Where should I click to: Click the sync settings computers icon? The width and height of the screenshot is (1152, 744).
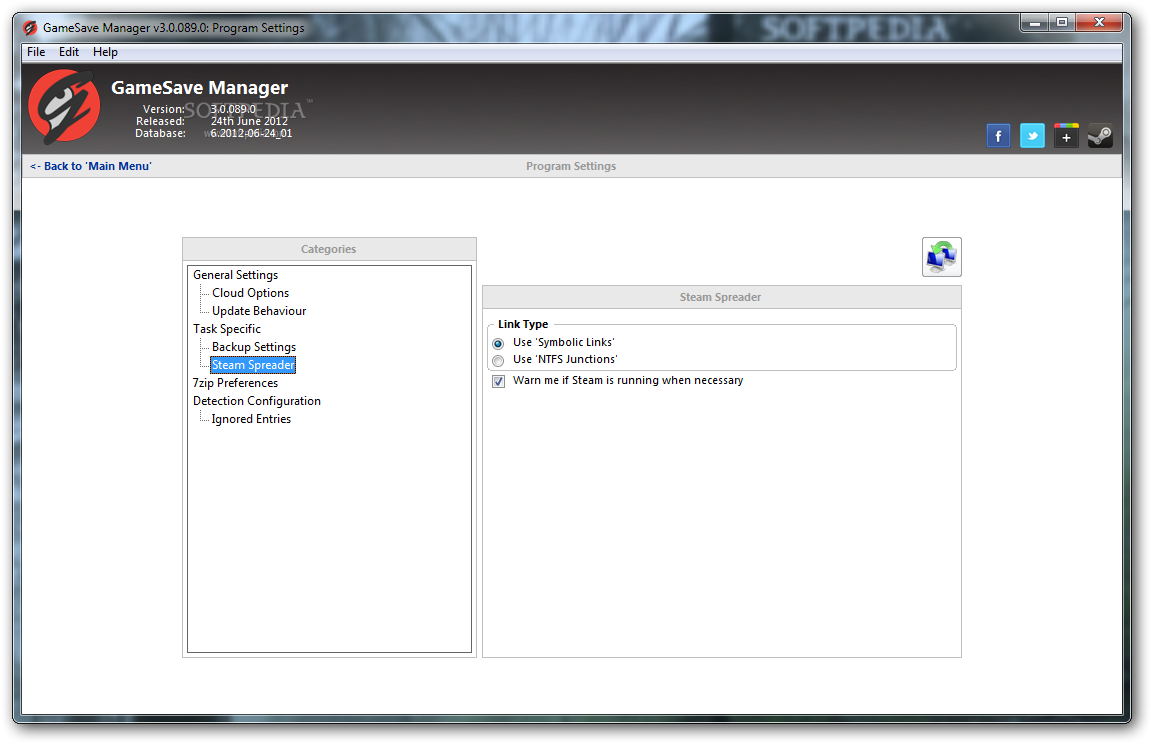point(941,257)
